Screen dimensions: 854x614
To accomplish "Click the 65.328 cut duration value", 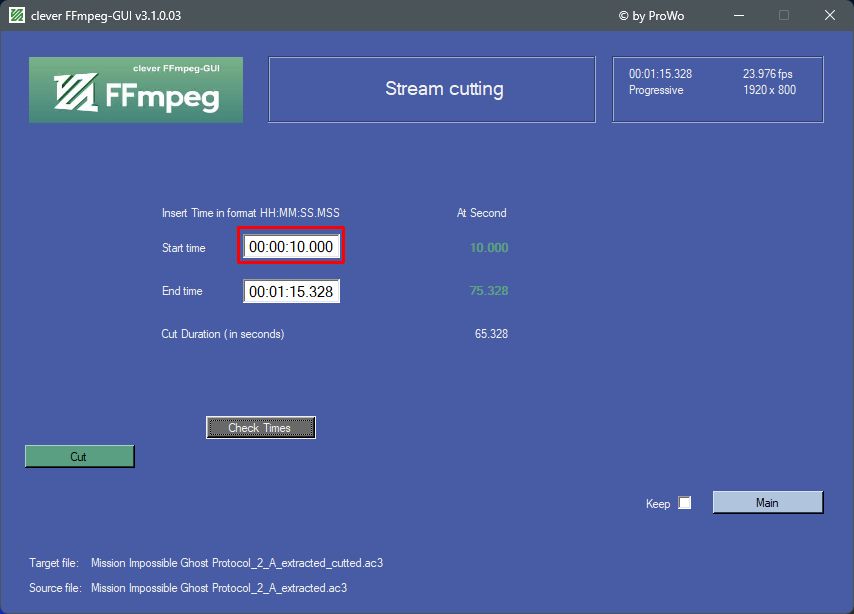I will 491,333.
